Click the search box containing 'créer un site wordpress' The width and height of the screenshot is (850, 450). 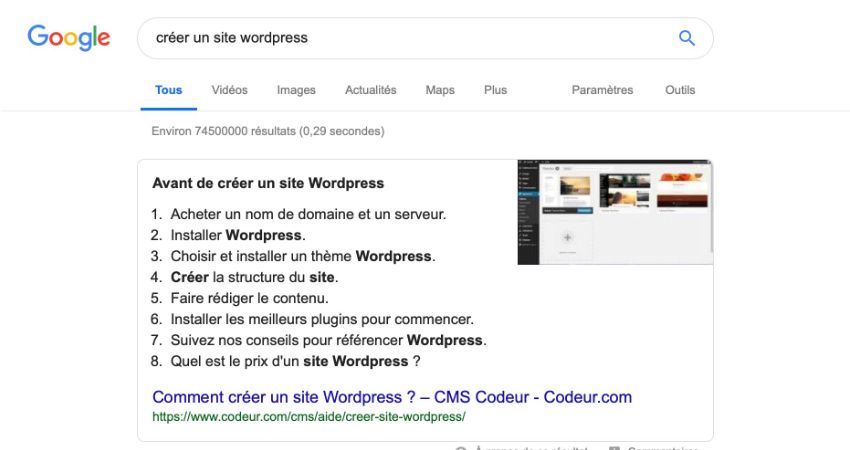400,38
